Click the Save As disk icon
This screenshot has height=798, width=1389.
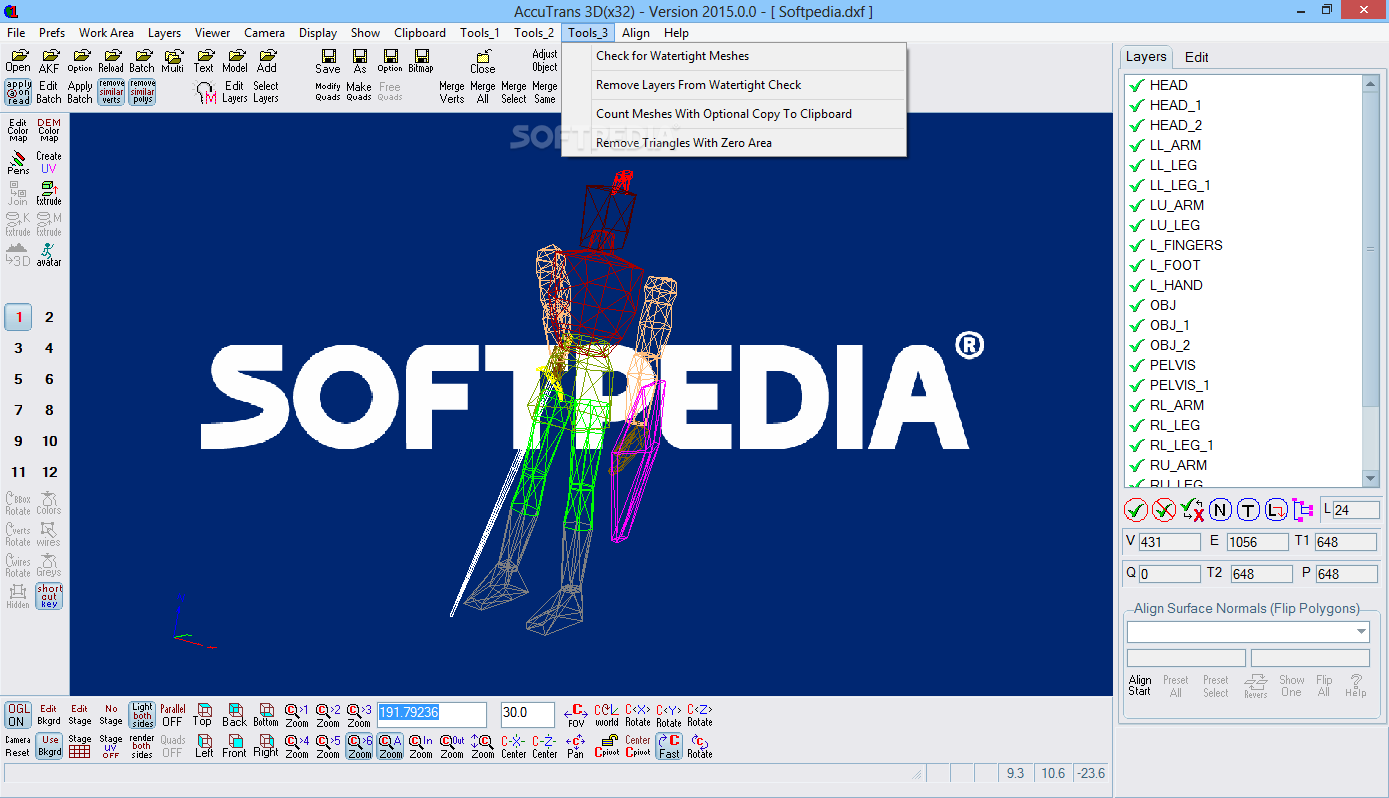click(359, 61)
